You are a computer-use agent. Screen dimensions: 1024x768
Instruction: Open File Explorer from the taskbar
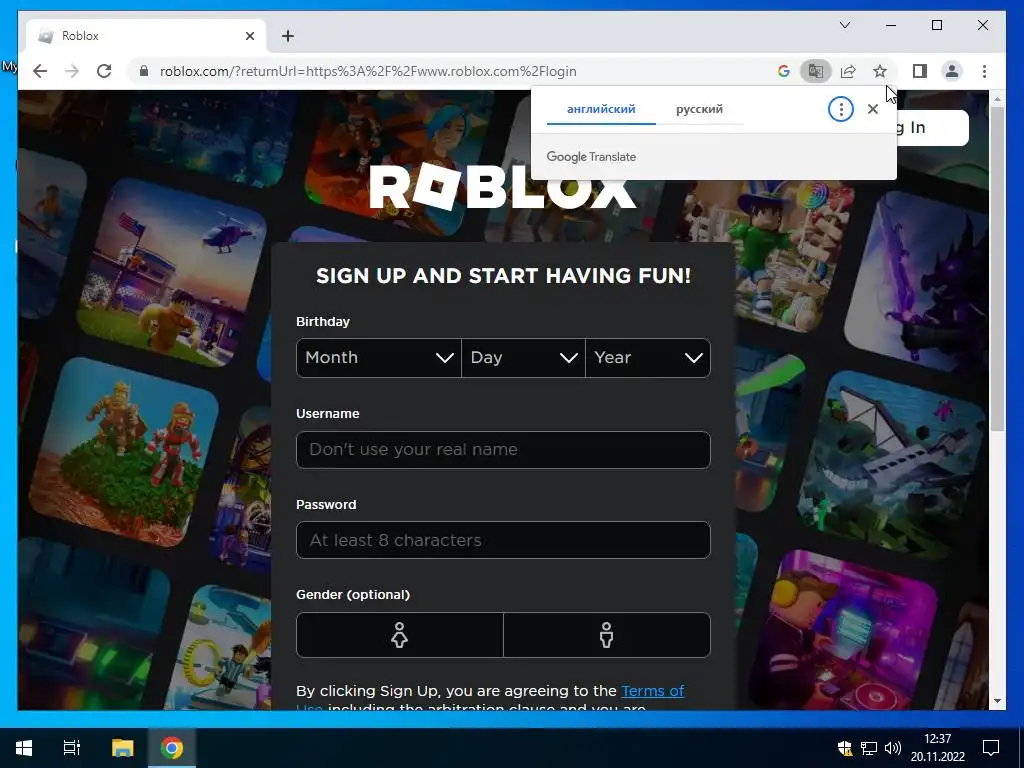(122, 748)
